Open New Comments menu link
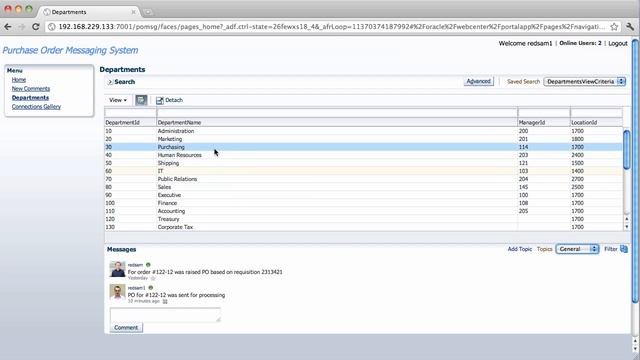 pos(31,89)
